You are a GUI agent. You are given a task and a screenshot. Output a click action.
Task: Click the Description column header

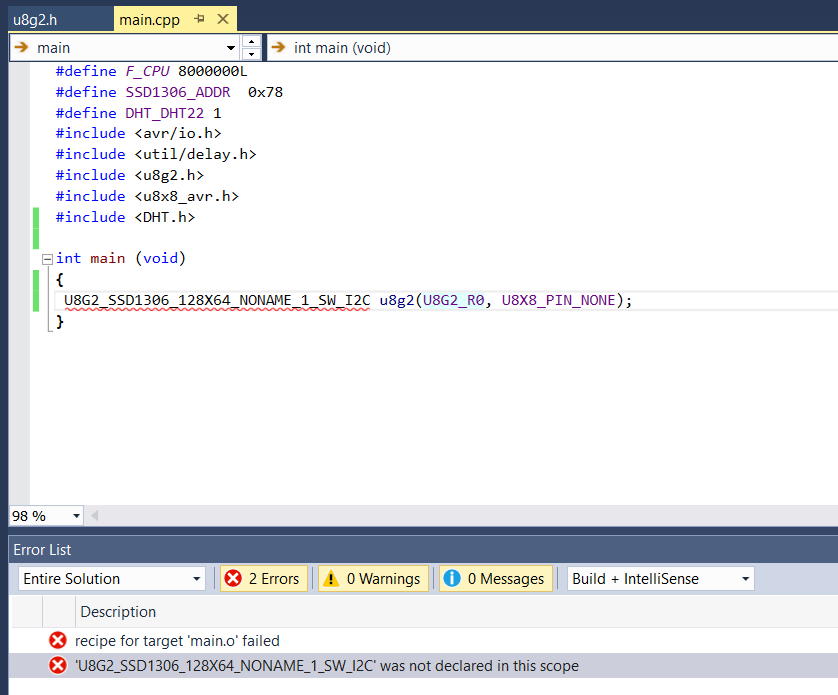(117, 612)
